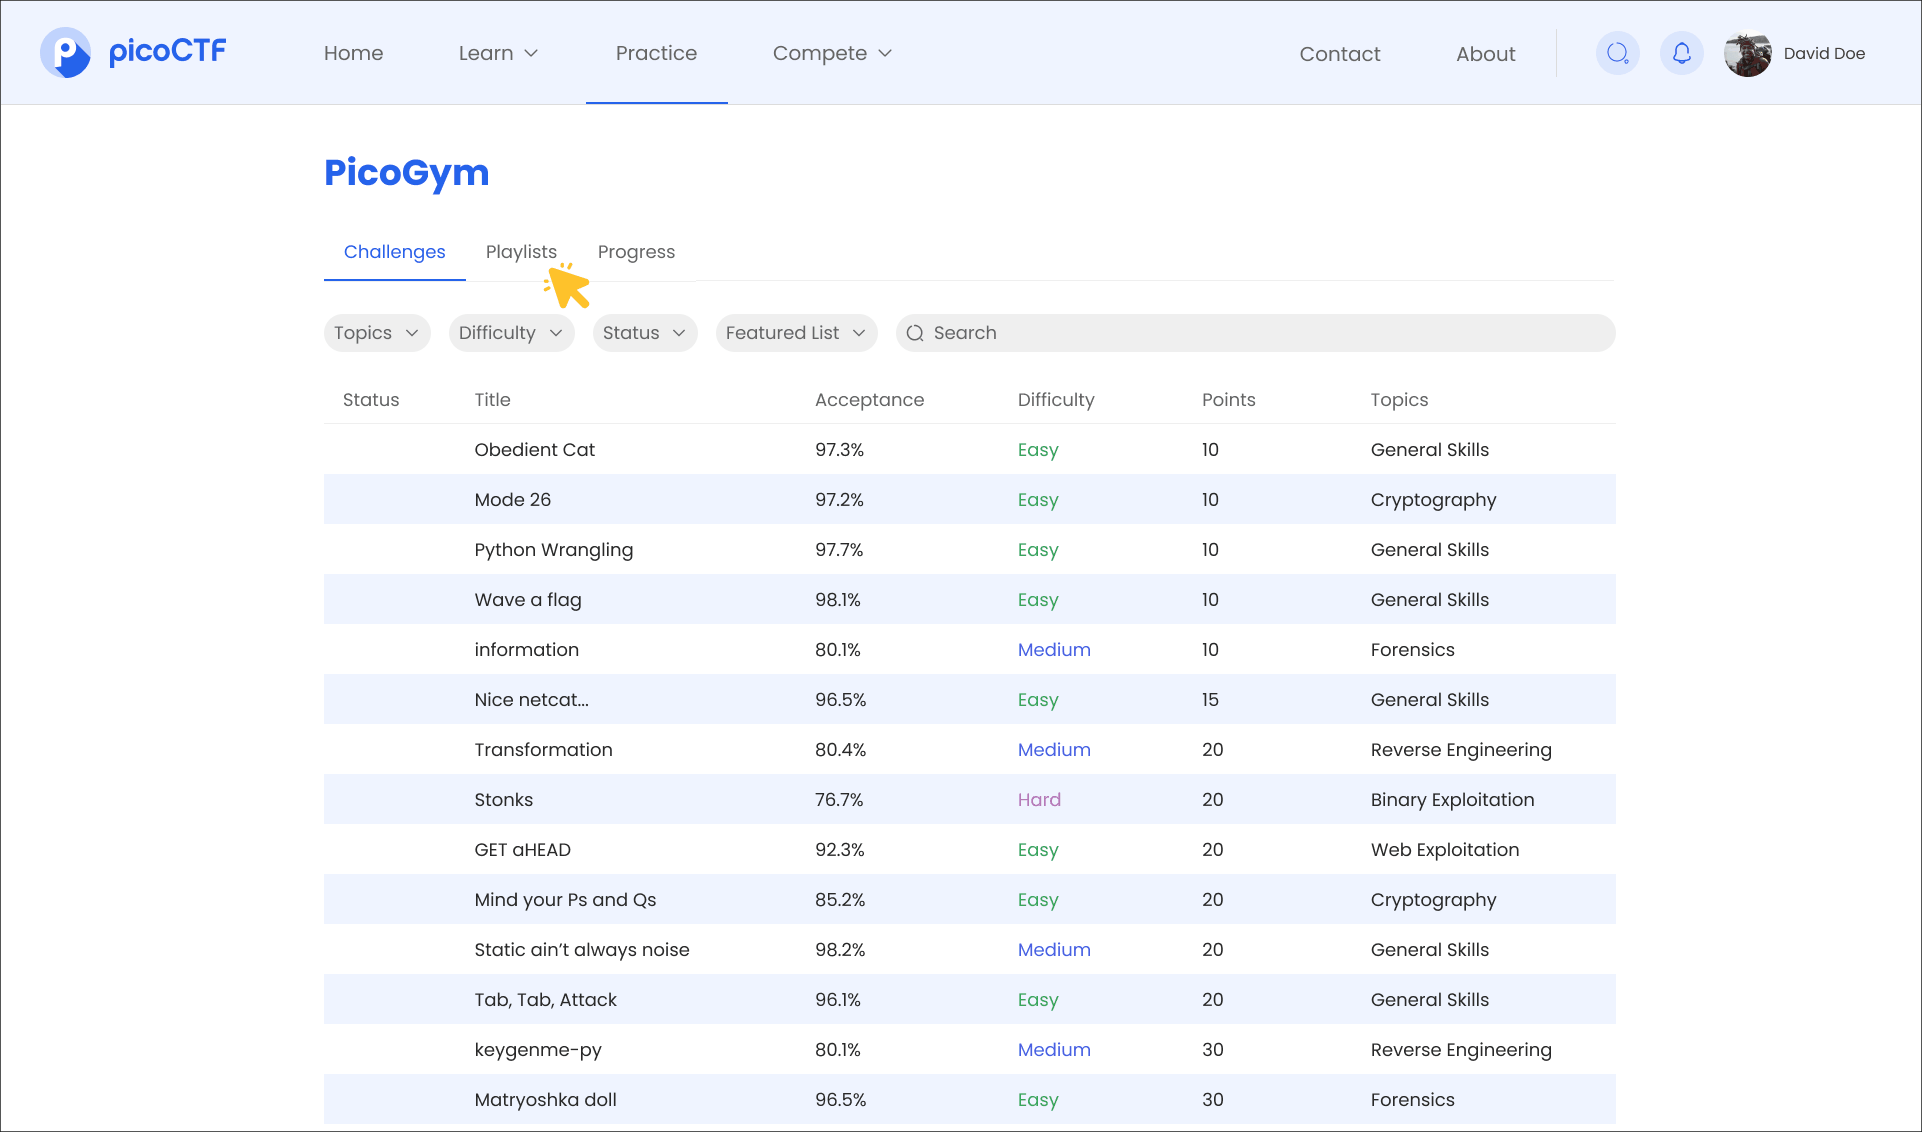Click the Topics column header
Screen dimensions: 1922x1132
[x=1399, y=400]
